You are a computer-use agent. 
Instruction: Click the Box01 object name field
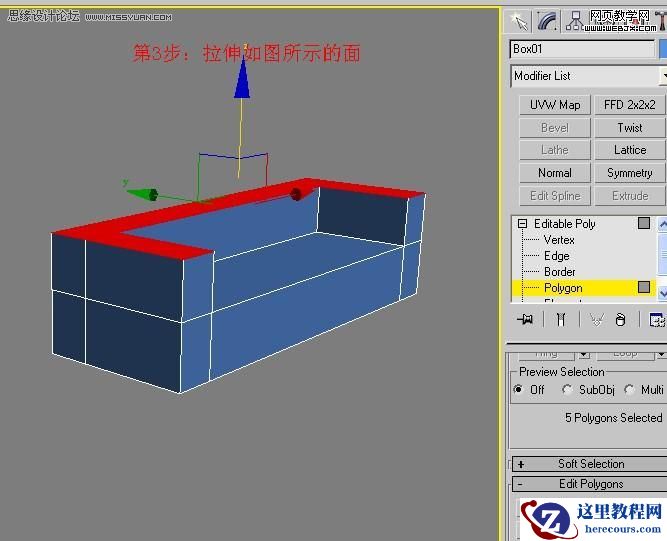(x=582, y=49)
